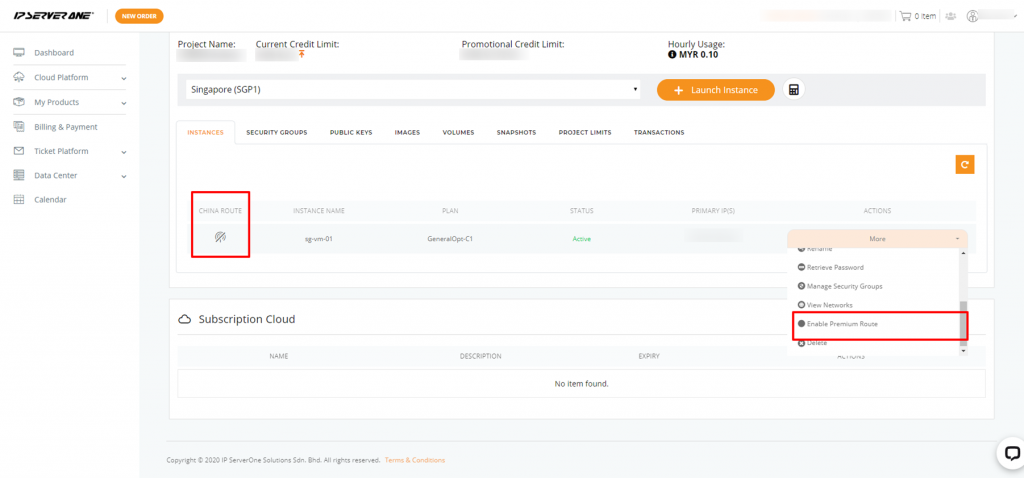
Task: Click the Ticket Platform envelope icon
Action: tap(19, 151)
